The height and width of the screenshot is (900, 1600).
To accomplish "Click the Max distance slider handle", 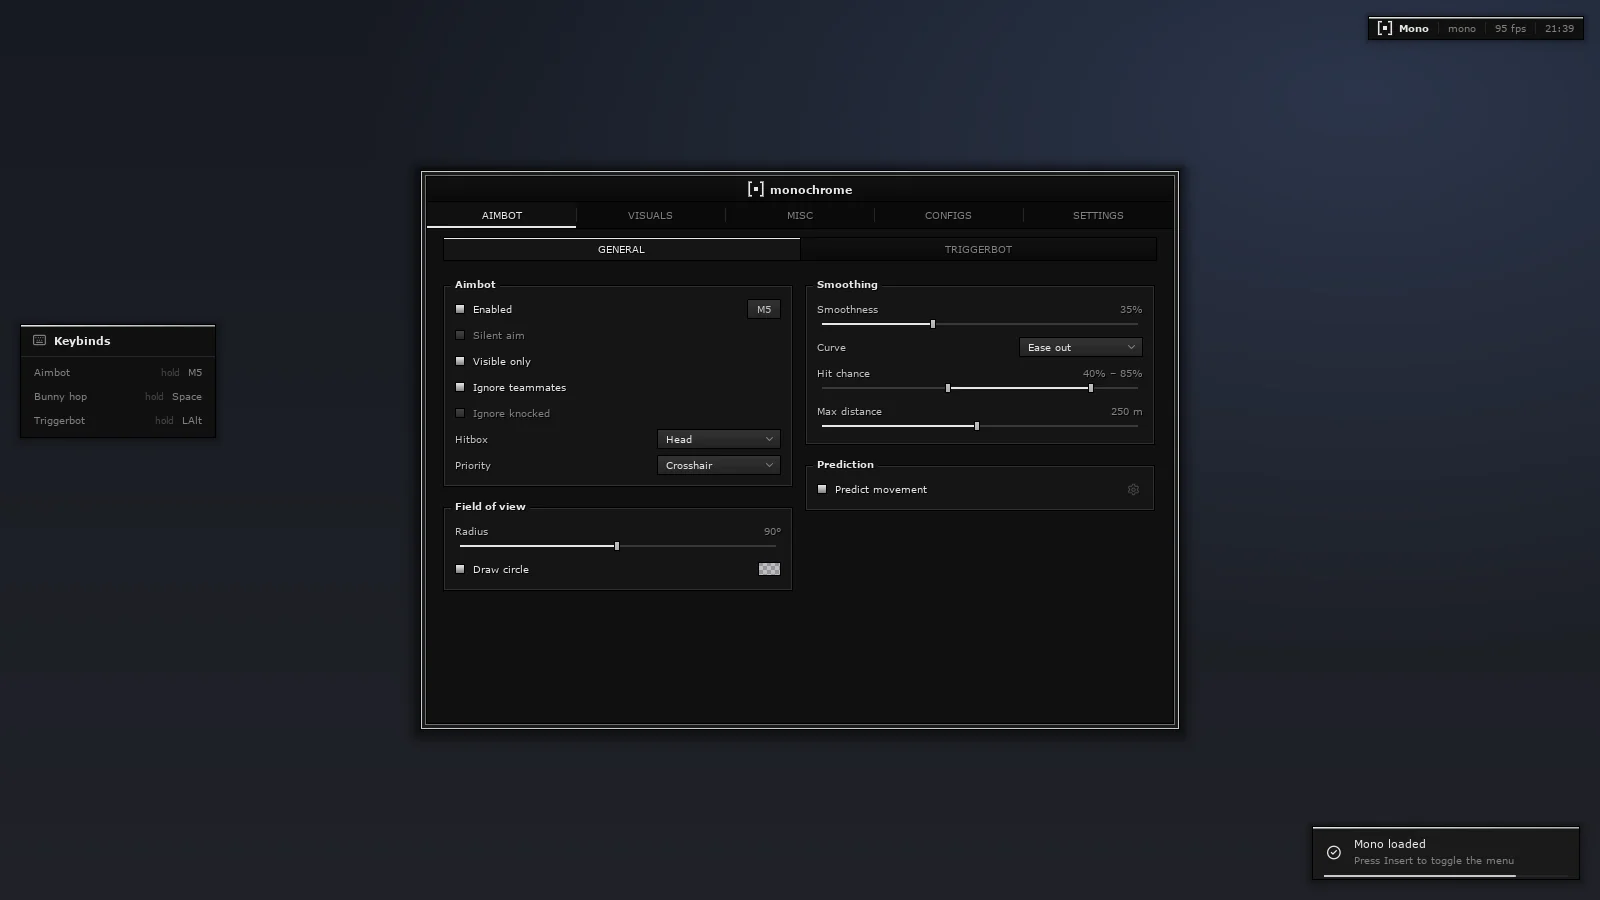I will [x=977, y=426].
